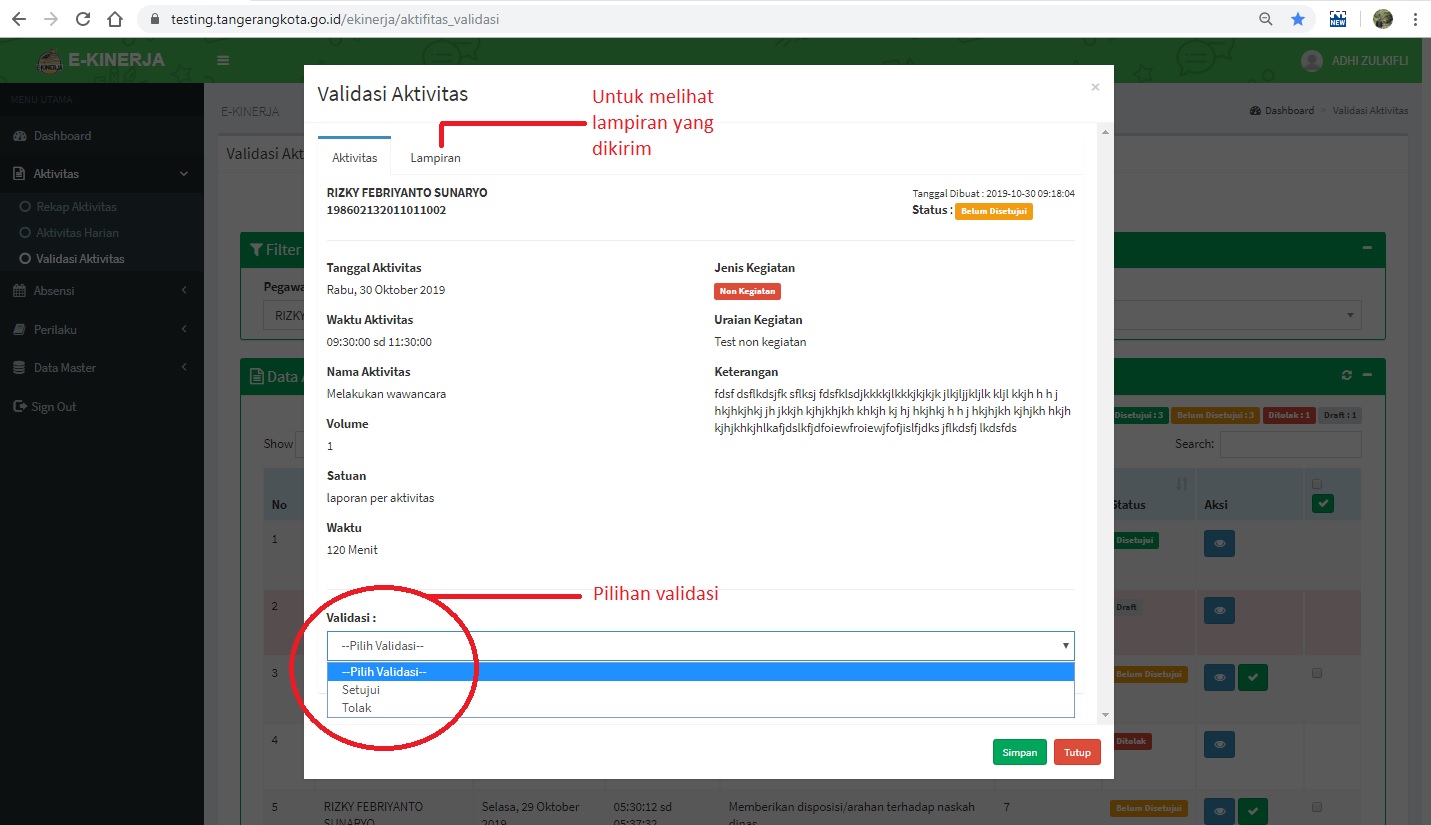Click the Dashboard sidebar item

62,136
